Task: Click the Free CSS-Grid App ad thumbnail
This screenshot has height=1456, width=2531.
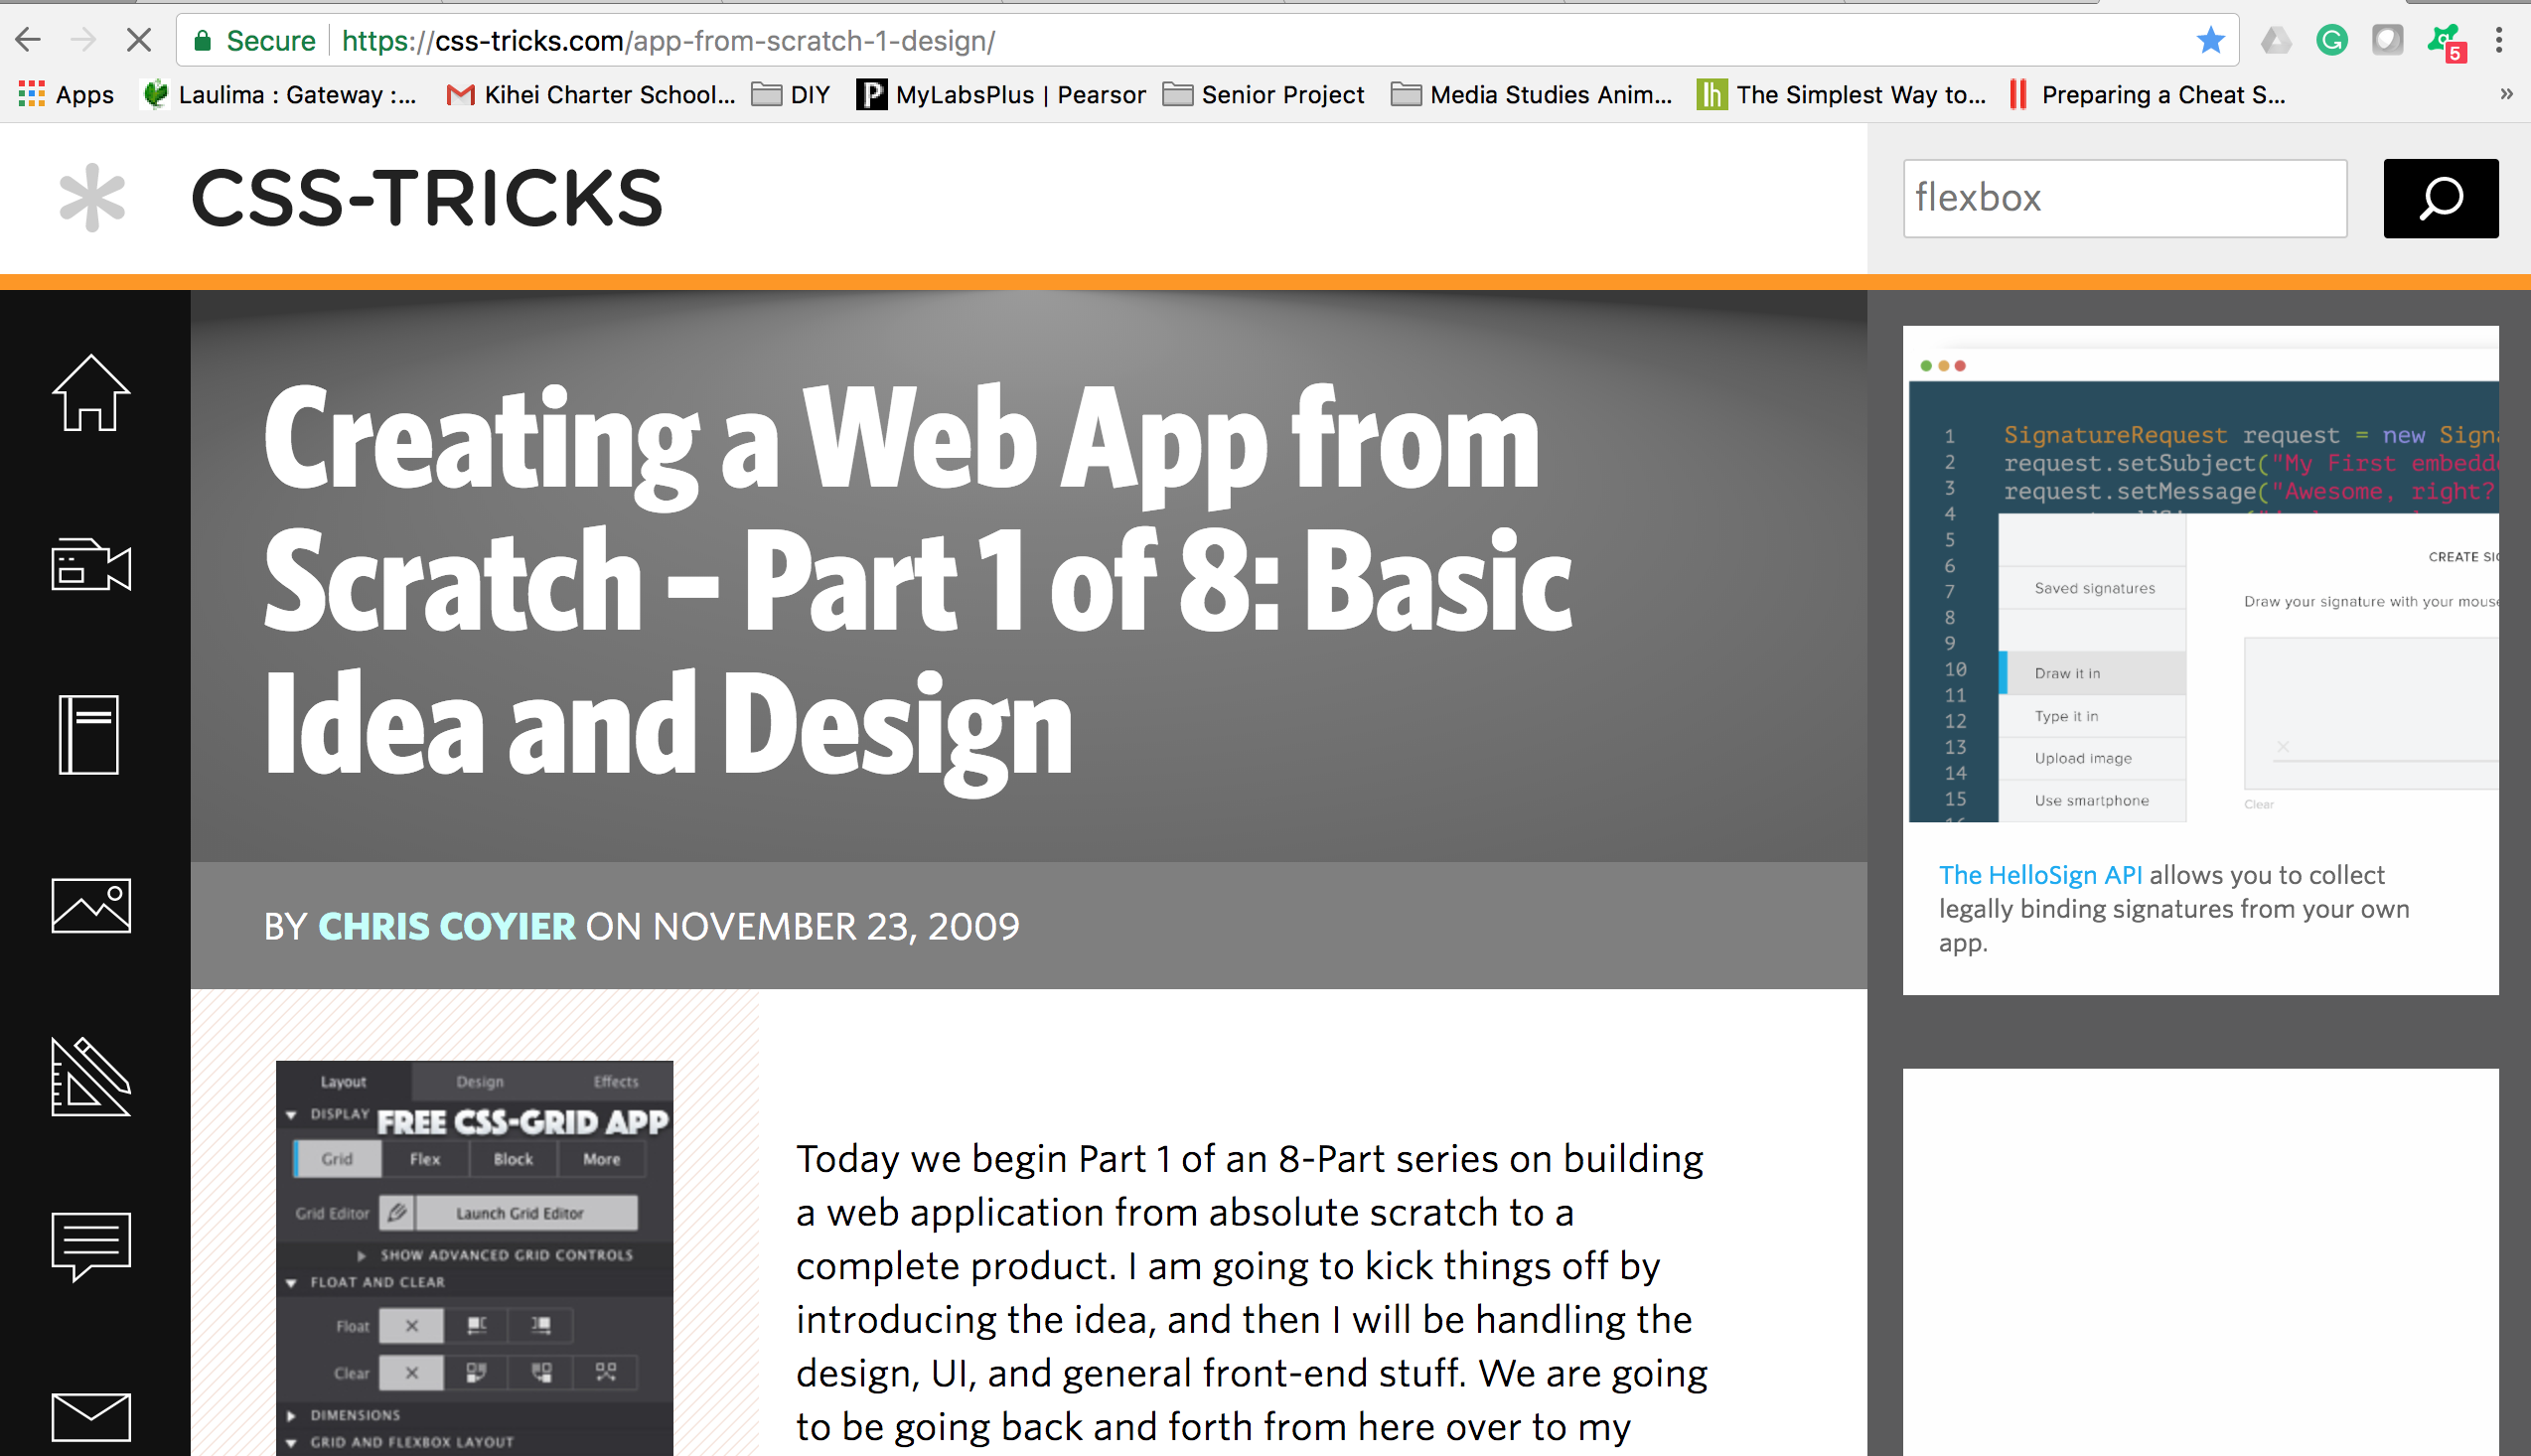Action: (474, 1257)
